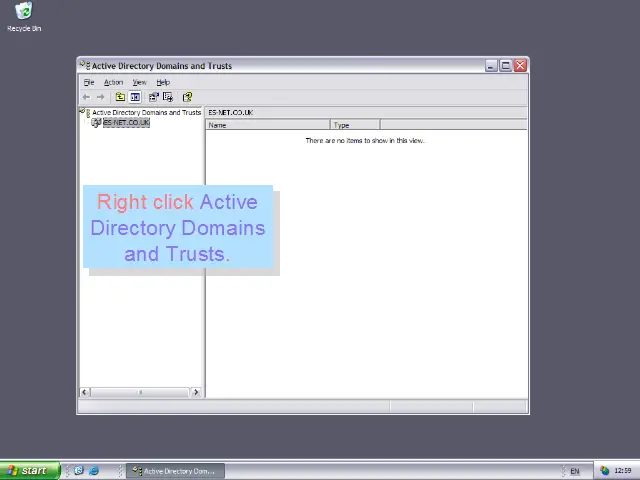The height and width of the screenshot is (480, 640).
Task: Open the Help menu
Action: click(x=163, y=82)
